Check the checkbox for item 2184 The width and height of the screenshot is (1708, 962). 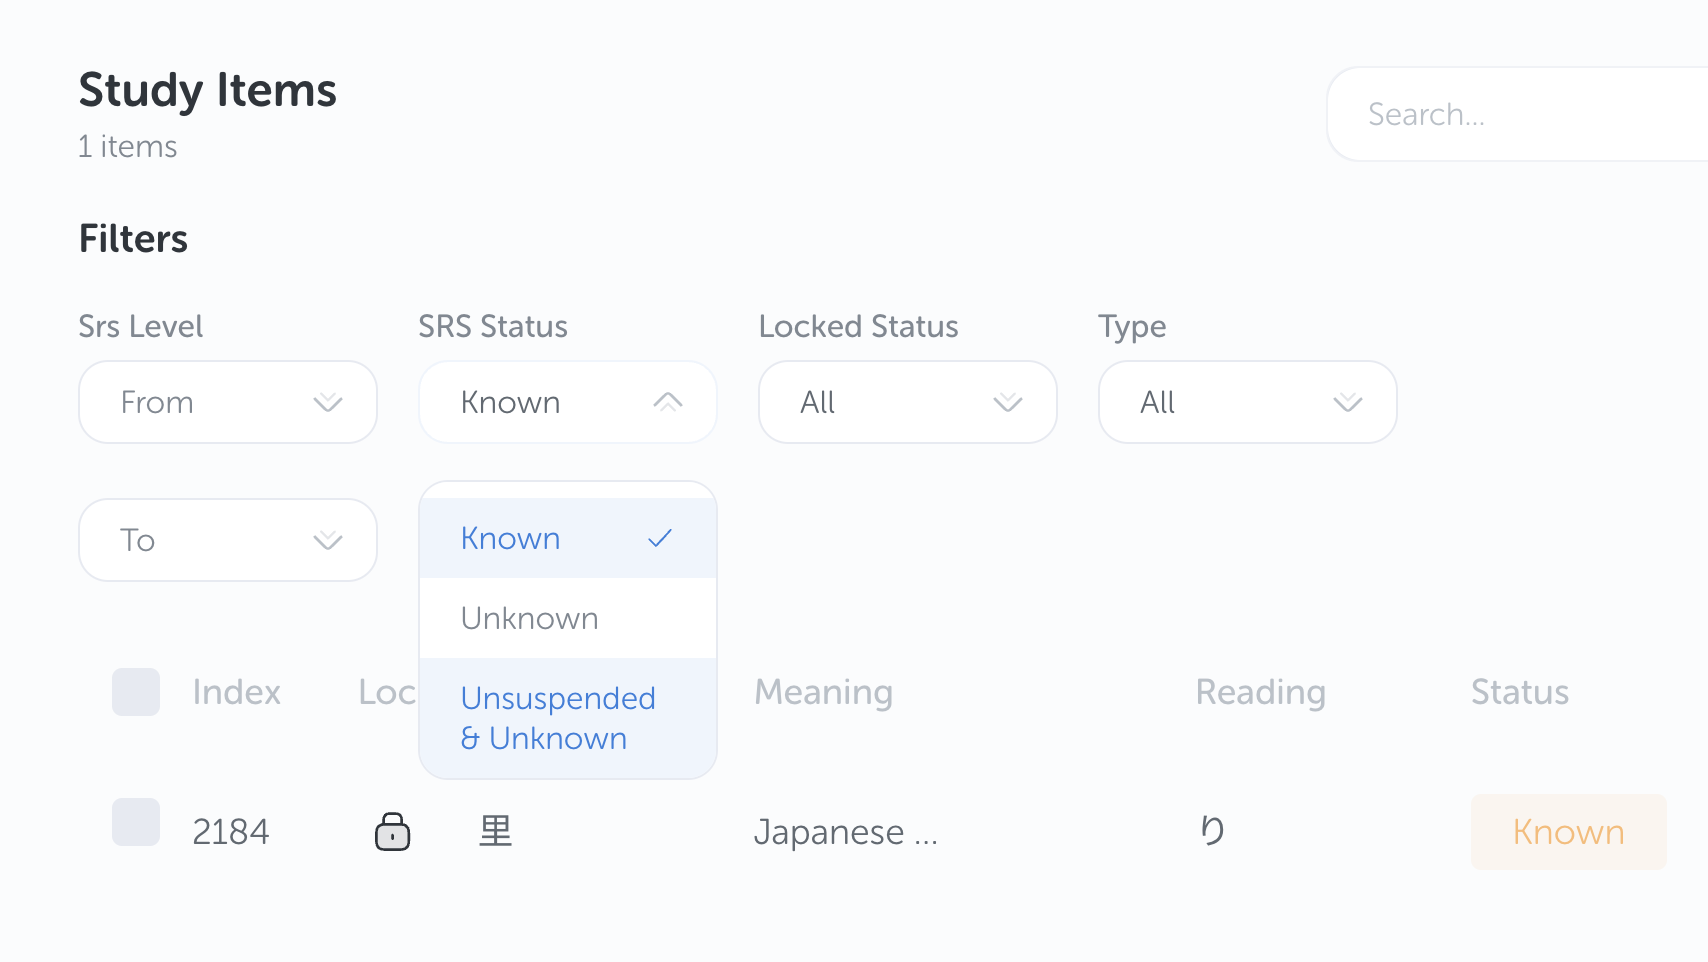(x=136, y=822)
